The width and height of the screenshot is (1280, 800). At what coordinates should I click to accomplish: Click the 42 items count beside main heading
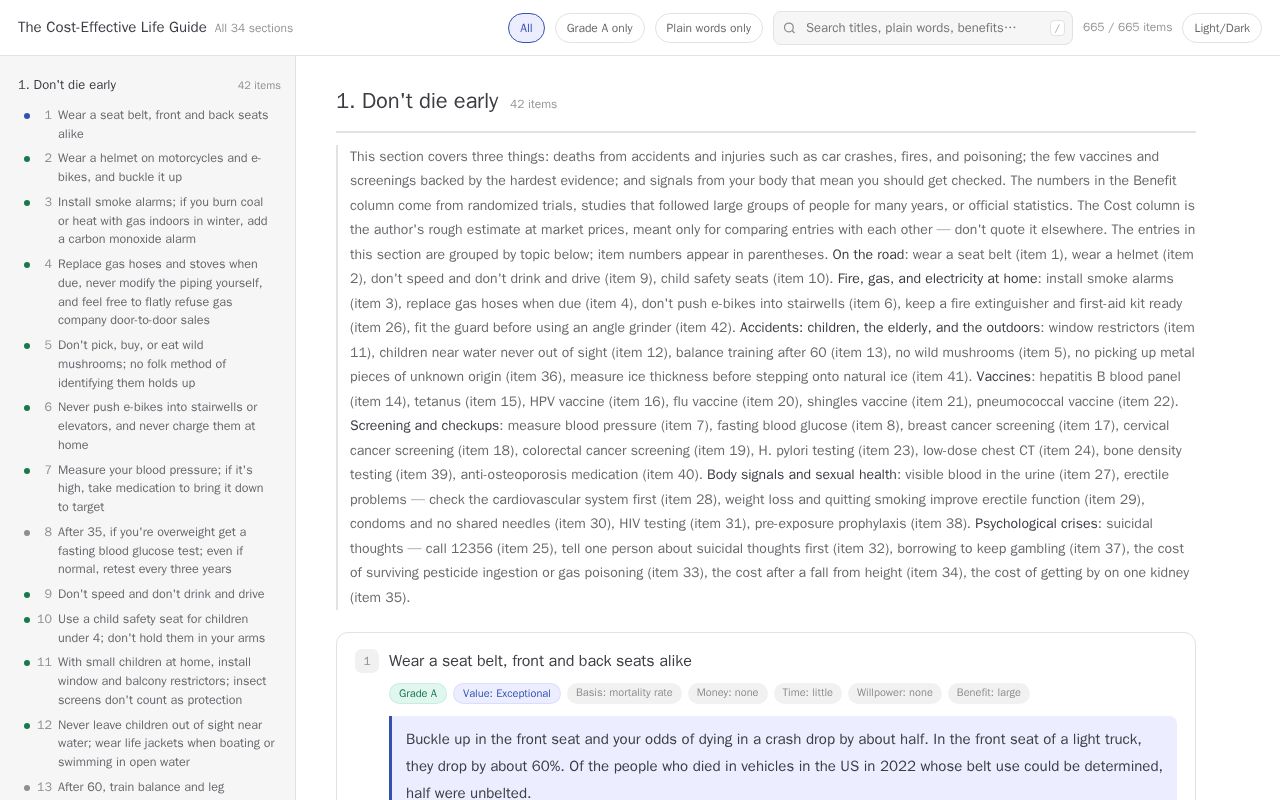(x=533, y=104)
